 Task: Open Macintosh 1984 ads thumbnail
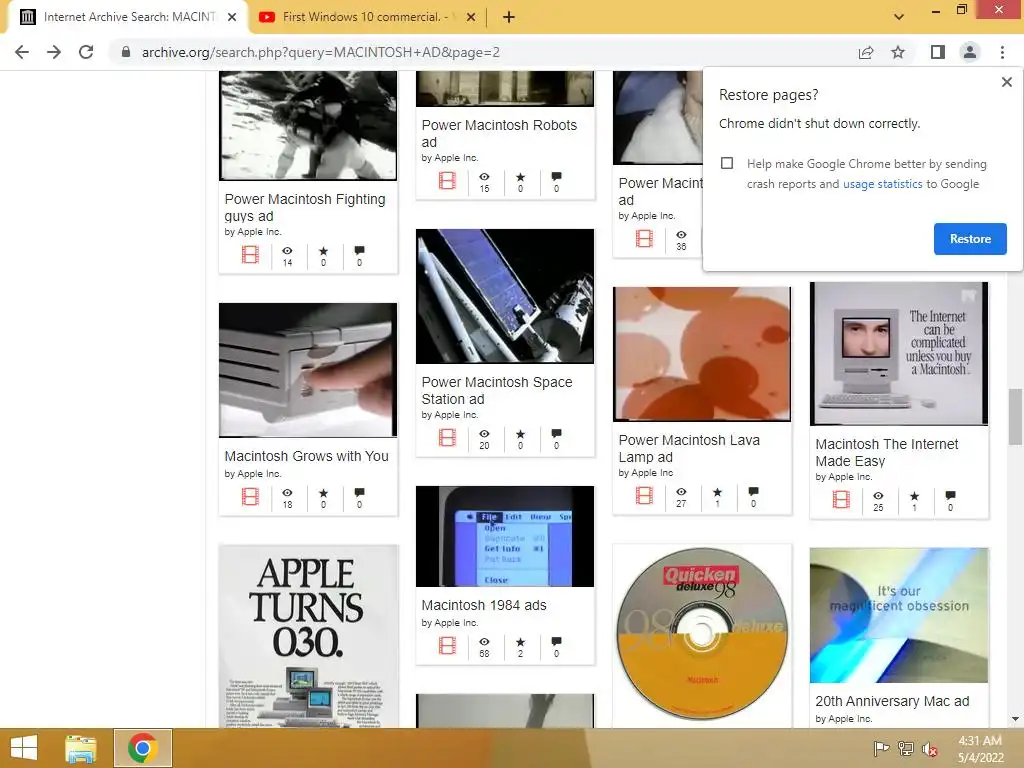pyautogui.click(x=505, y=536)
